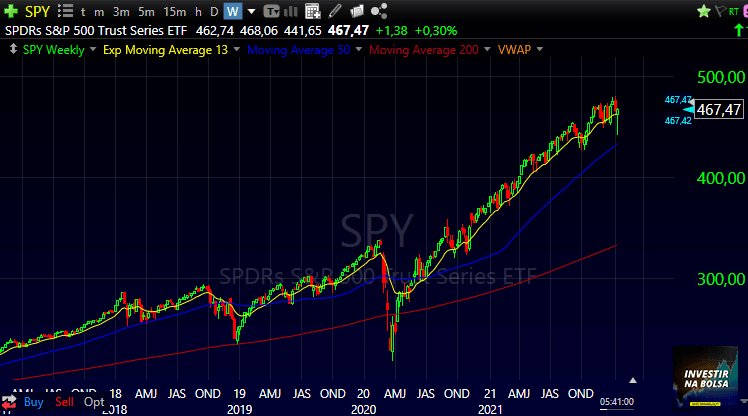Viewport: 748px width, 416px height.
Task: Select the hourly 'h' timeframe
Action: (x=198, y=11)
